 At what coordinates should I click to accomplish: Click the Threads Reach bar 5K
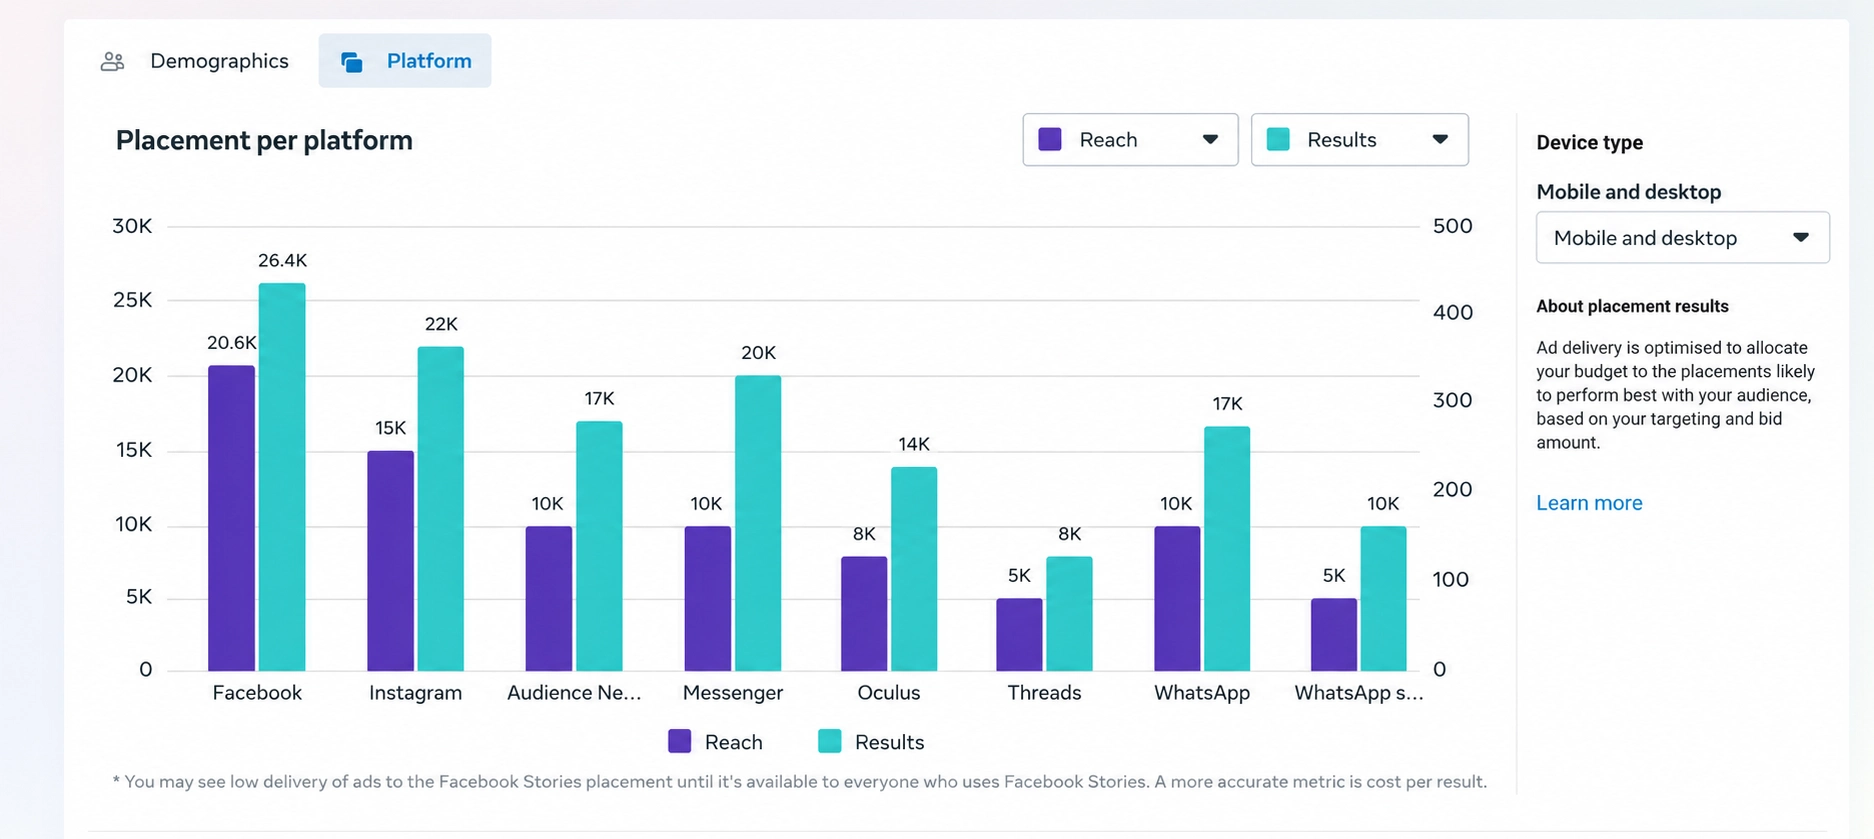(x=1019, y=635)
